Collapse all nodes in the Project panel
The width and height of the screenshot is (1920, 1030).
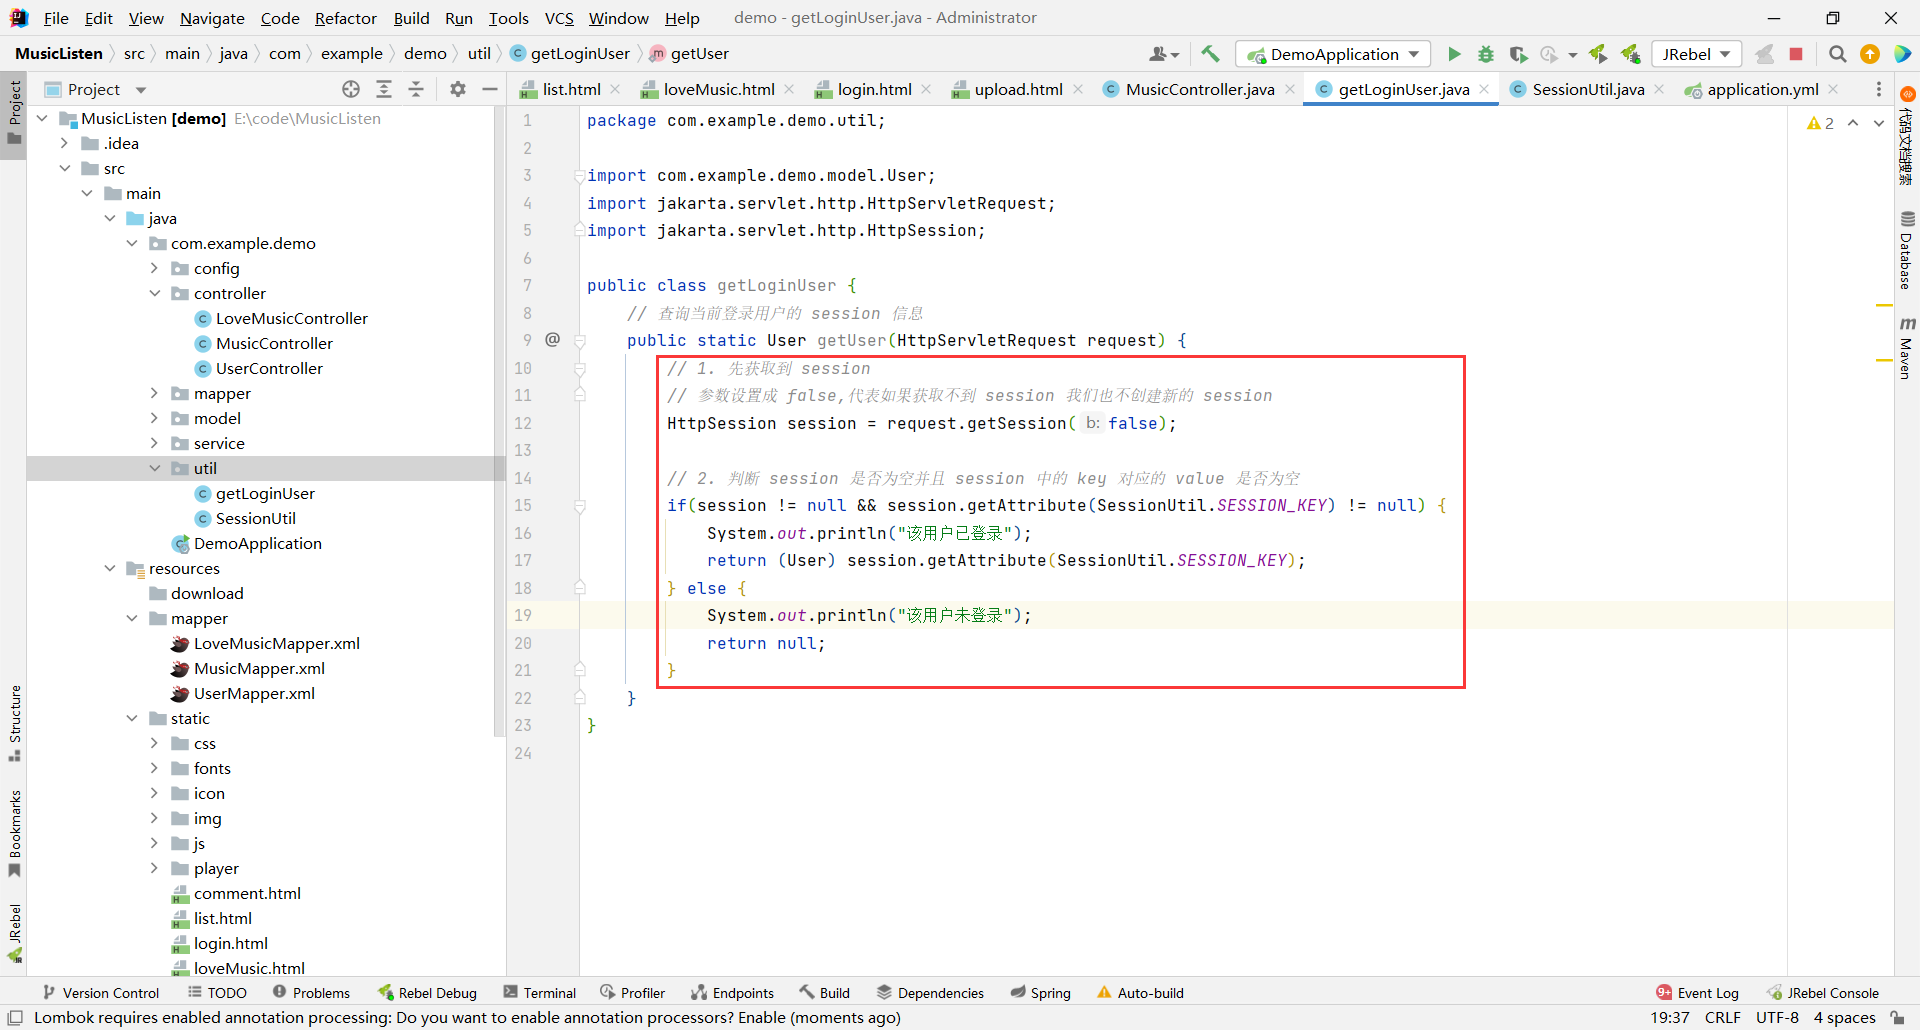coord(416,89)
